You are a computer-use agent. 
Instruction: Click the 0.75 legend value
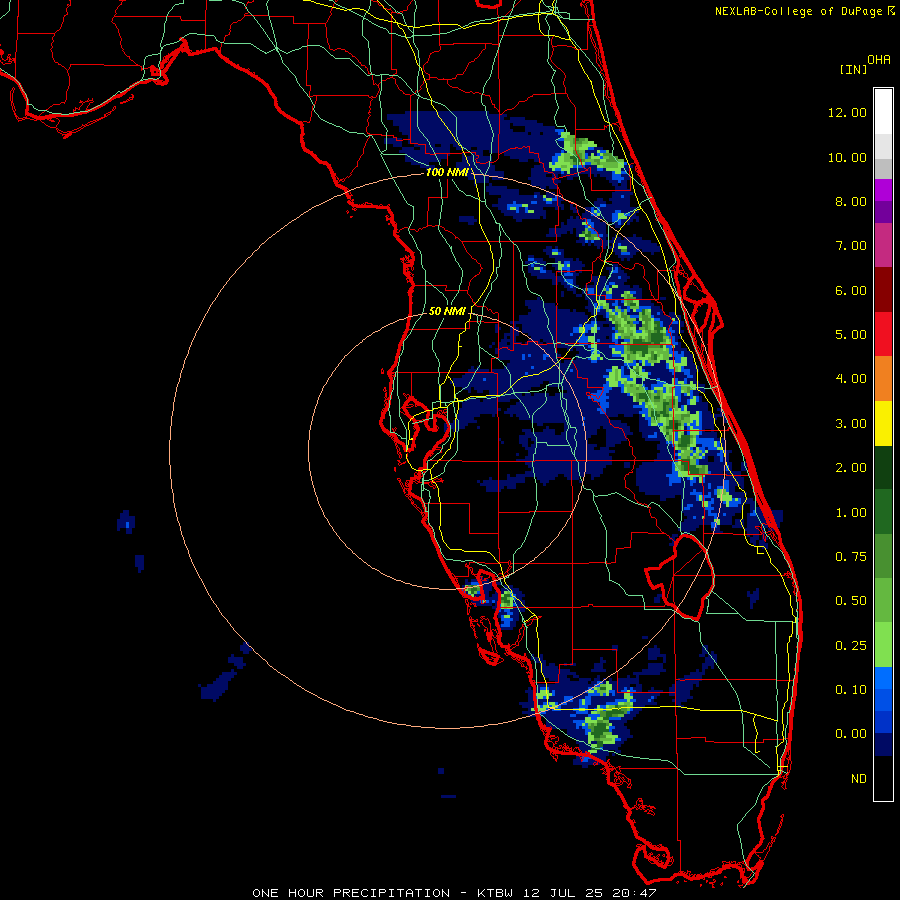coord(850,557)
